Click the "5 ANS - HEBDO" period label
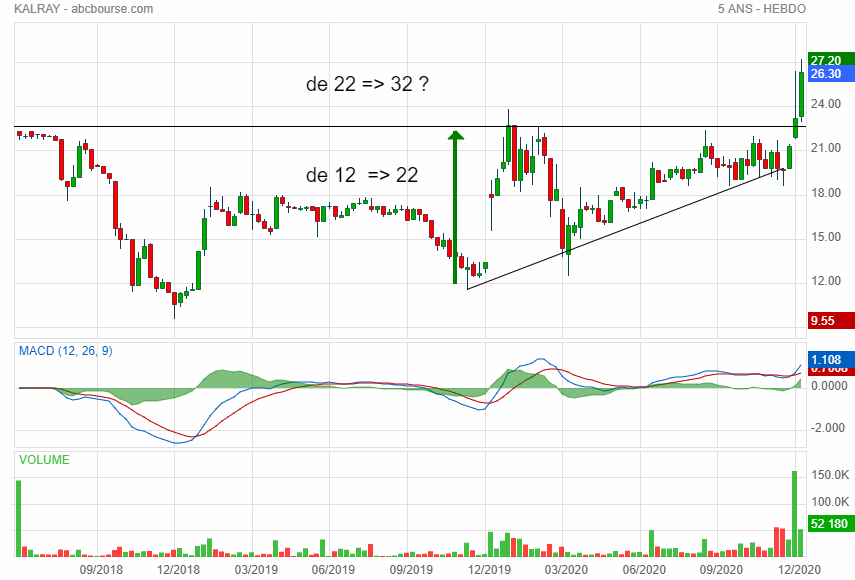This screenshot has height=580, width=855. (761, 9)
